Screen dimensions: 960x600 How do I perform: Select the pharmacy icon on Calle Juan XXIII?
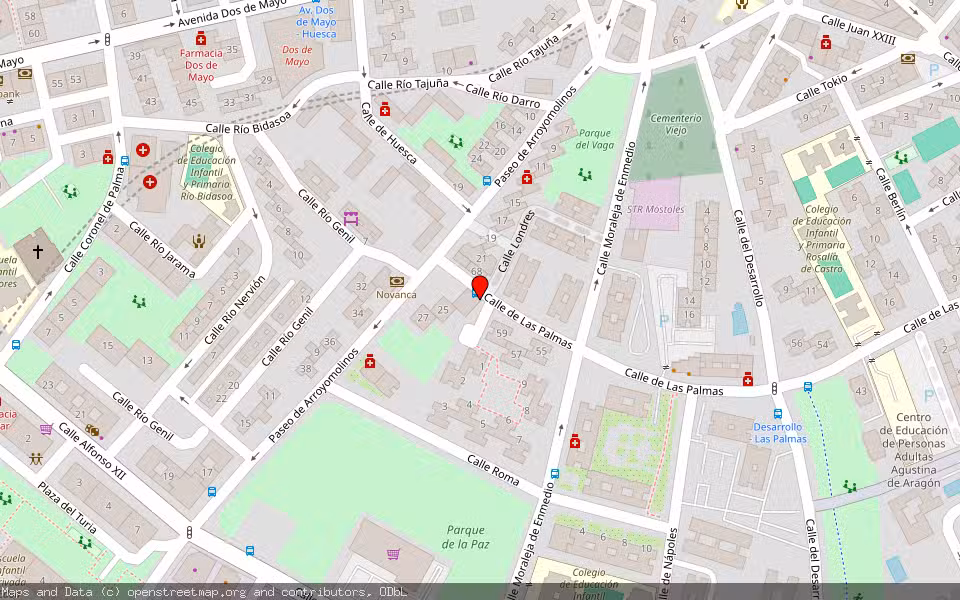click(826, 42)
